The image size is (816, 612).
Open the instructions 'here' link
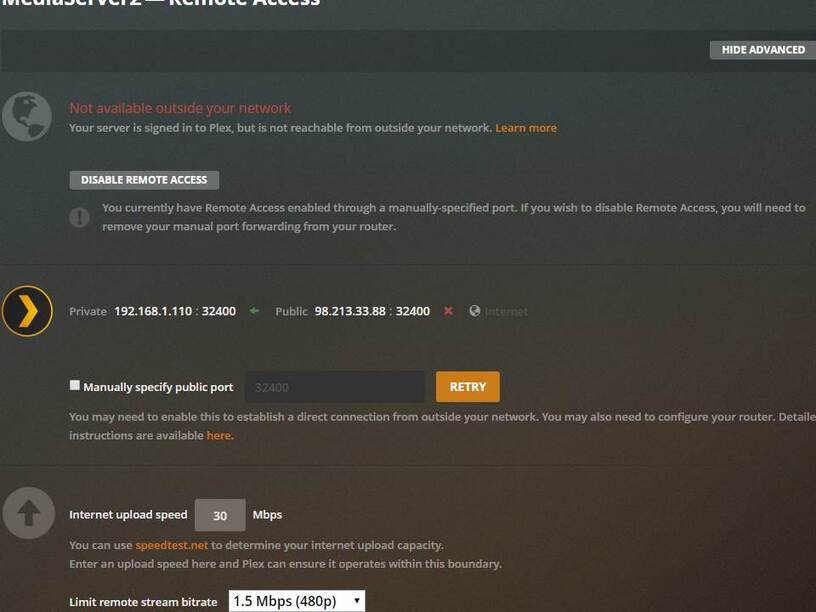click(219, 436)
